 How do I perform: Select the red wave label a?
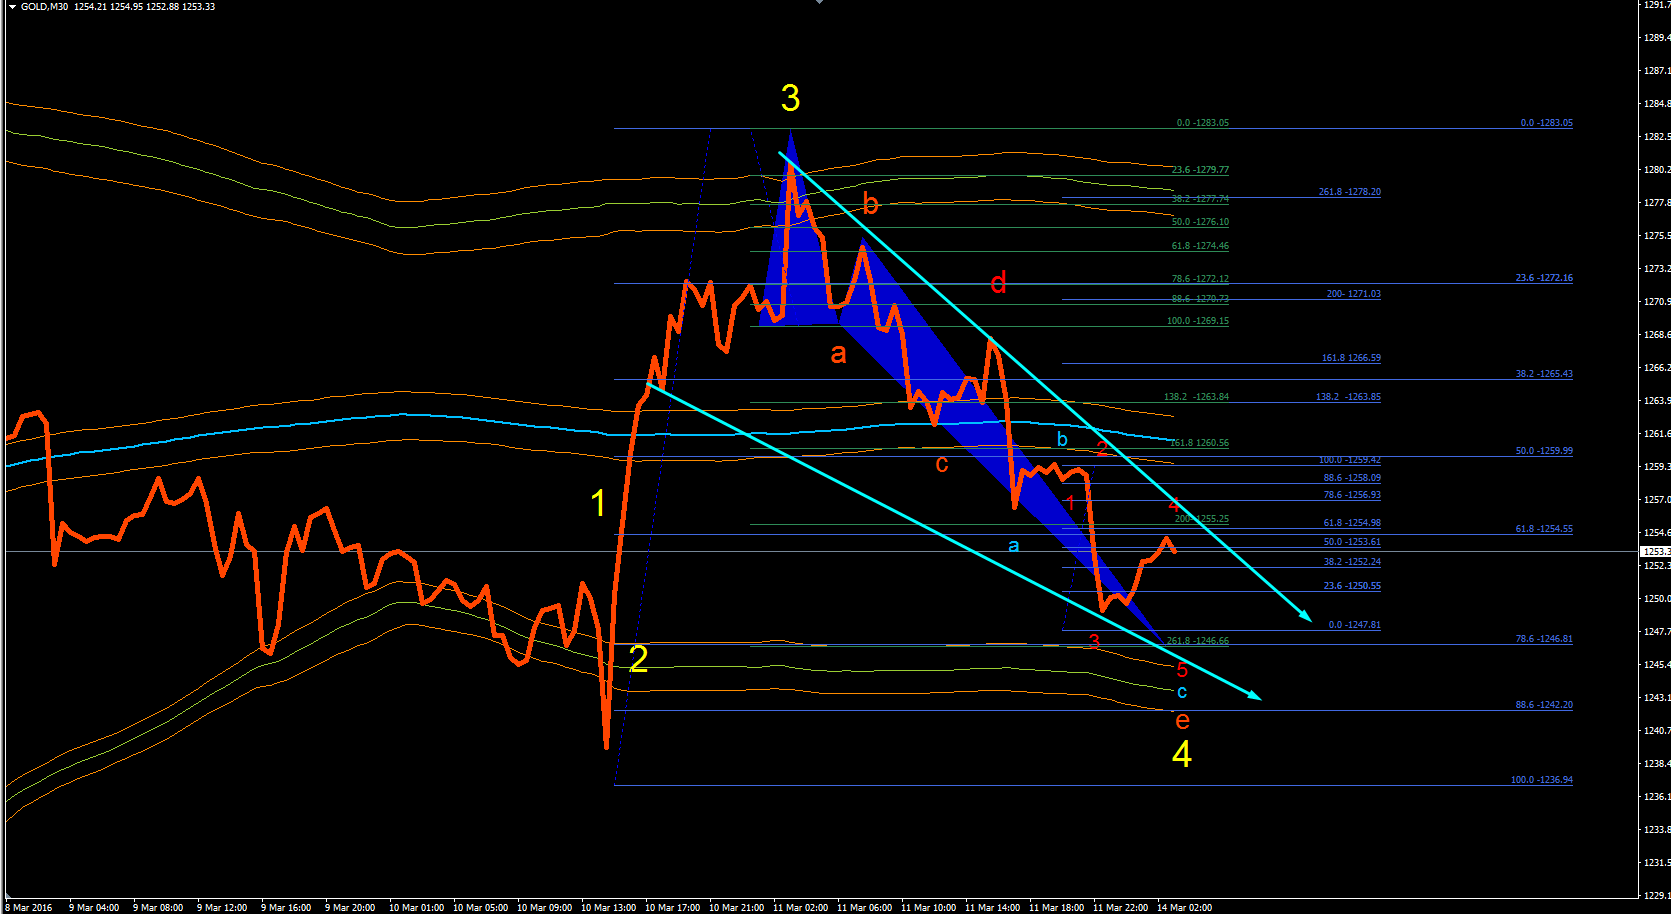[838, 353]
